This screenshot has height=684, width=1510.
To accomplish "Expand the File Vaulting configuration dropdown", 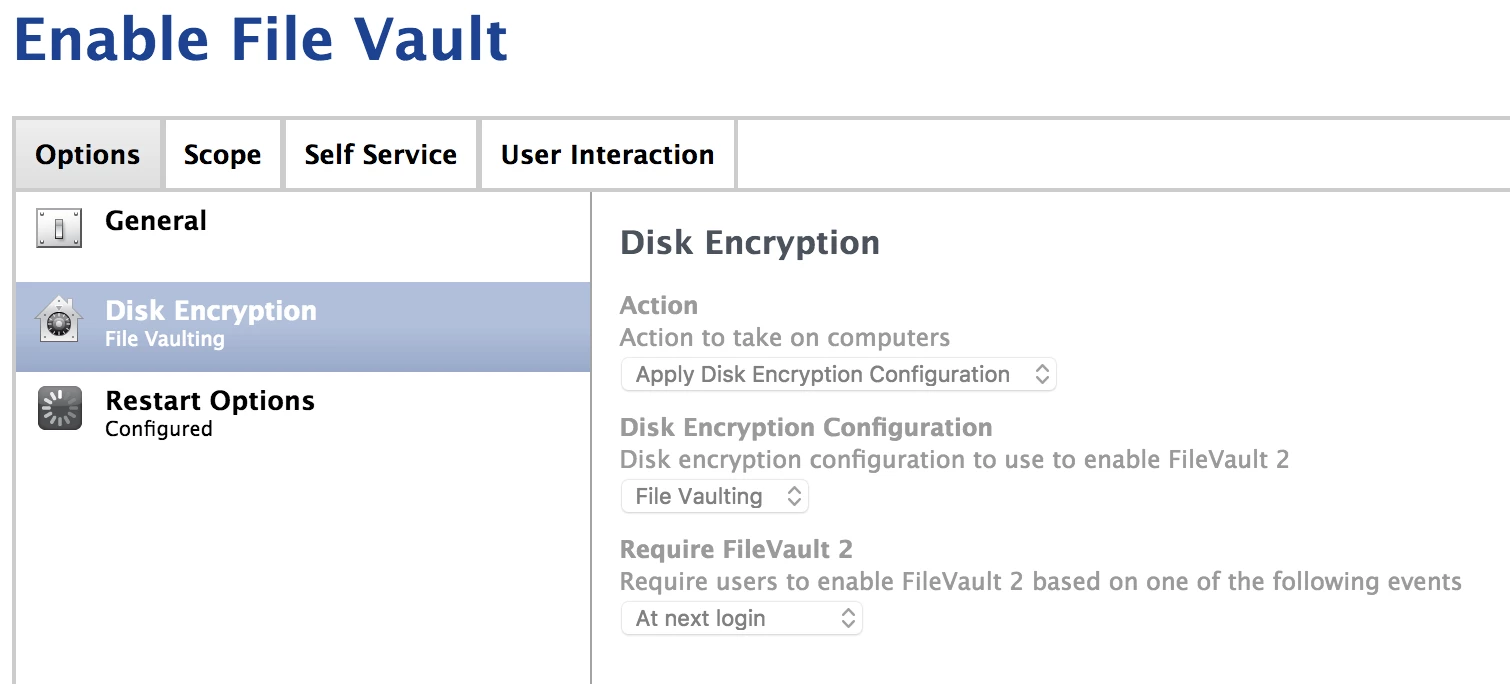I will point(714,496).
